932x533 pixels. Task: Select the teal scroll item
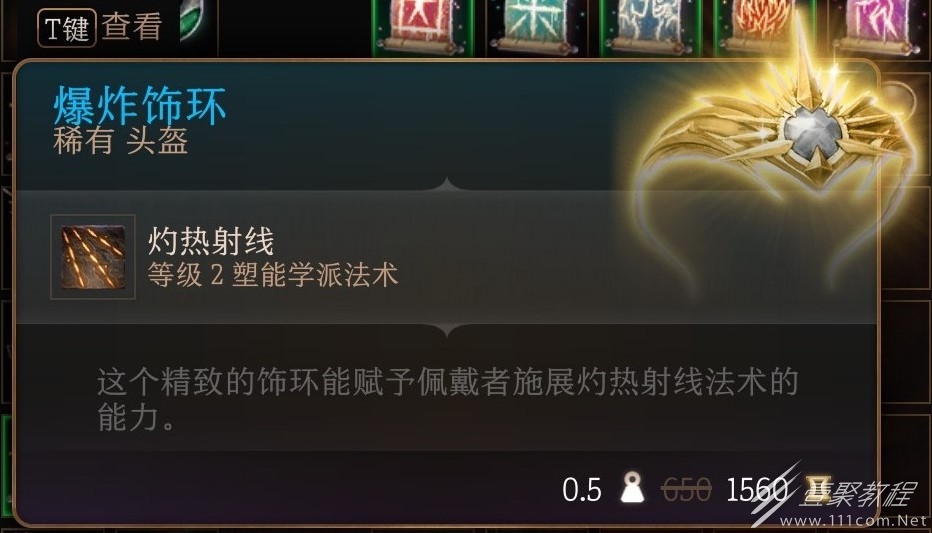pyautogui.click(x=534, y=27)
